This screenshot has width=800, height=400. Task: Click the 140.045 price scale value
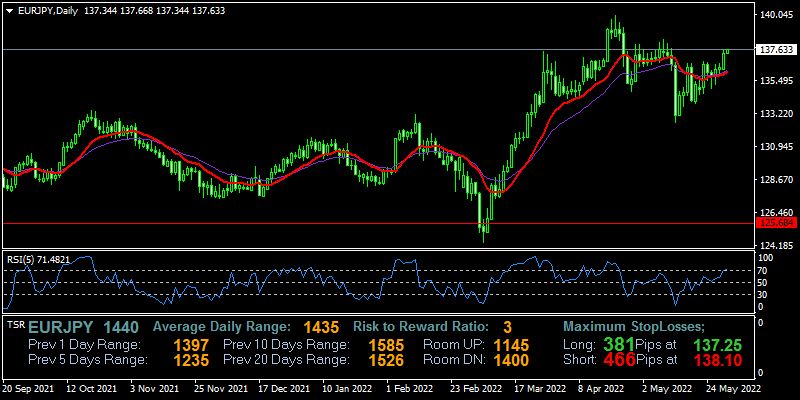pos(777,15)
